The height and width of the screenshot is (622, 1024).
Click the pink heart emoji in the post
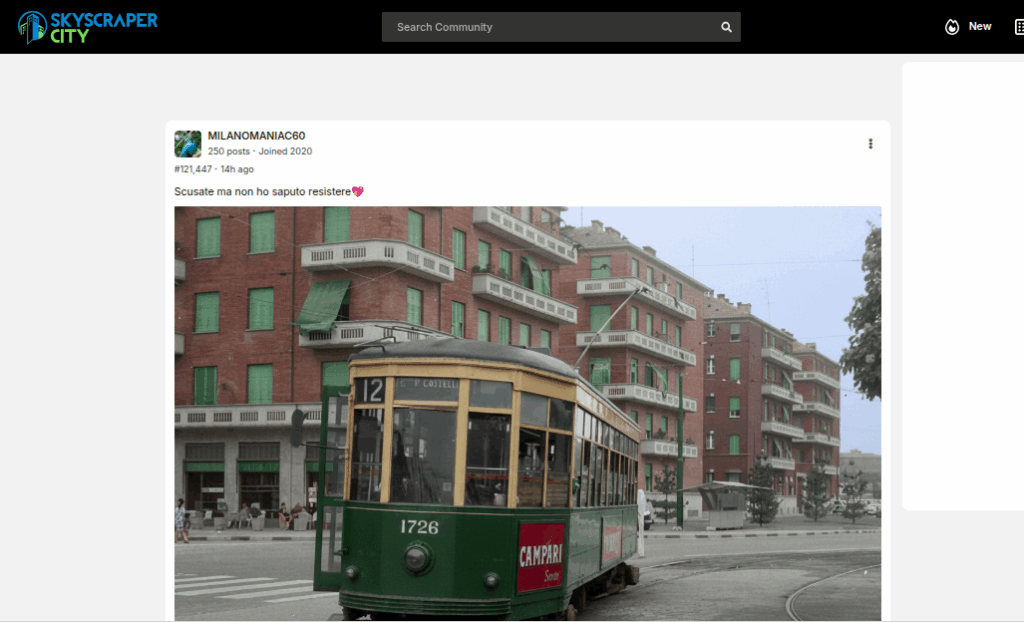coord(358,192)
